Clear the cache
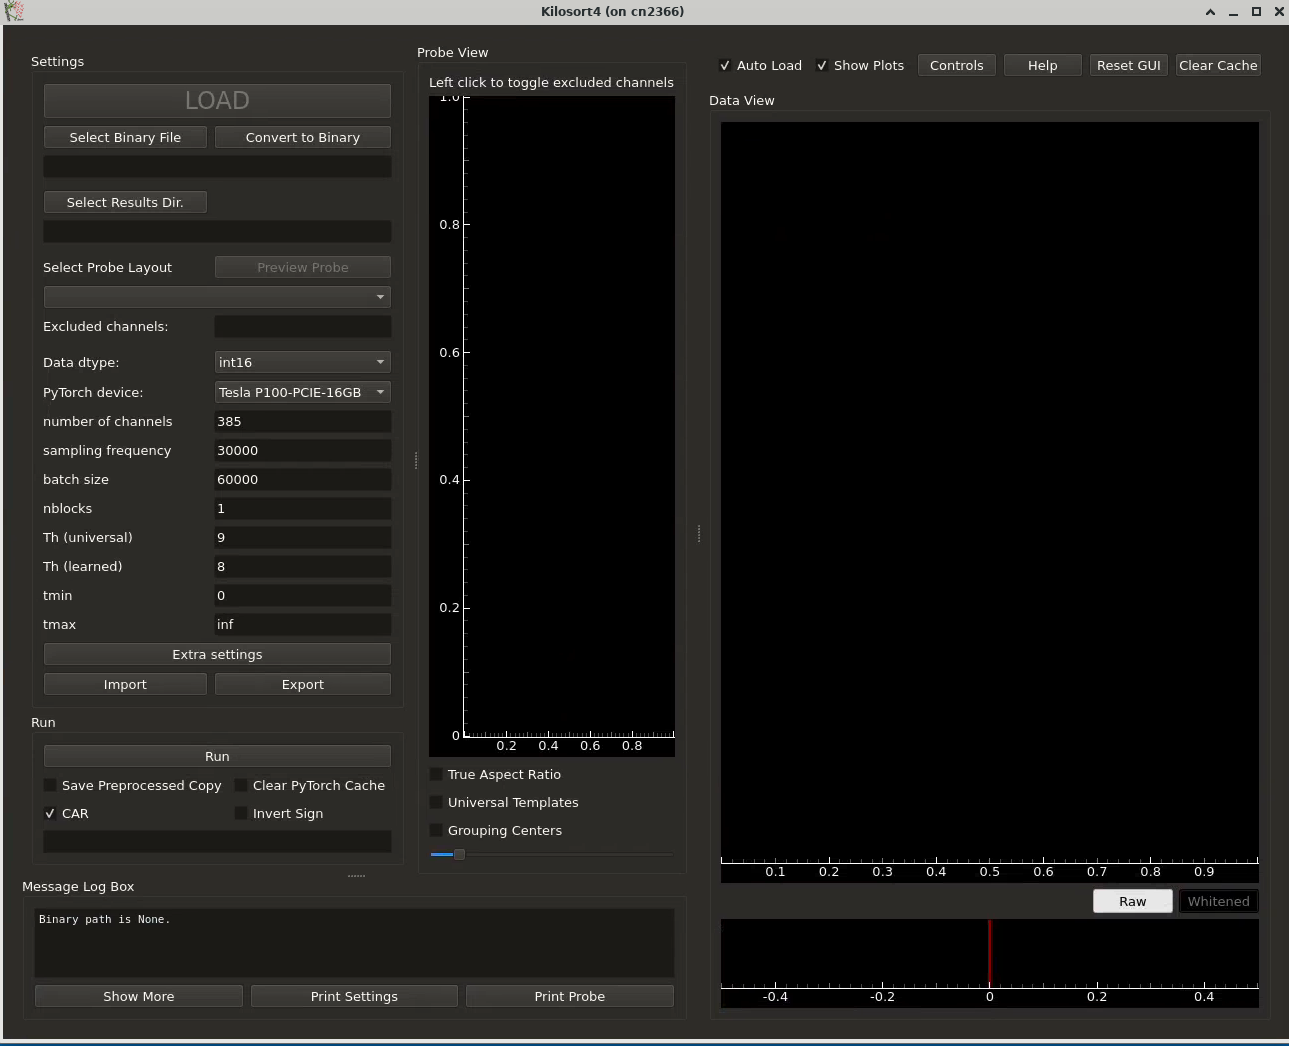 pos(1218,64)
